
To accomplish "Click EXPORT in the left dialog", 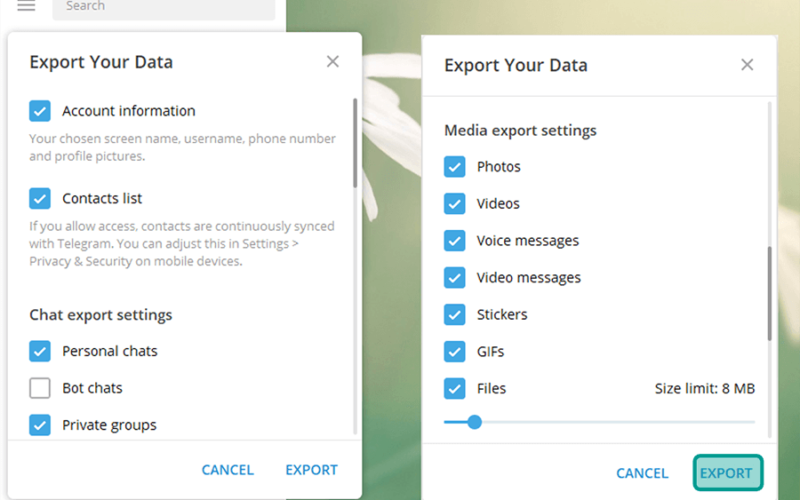I will click(311, 470).
